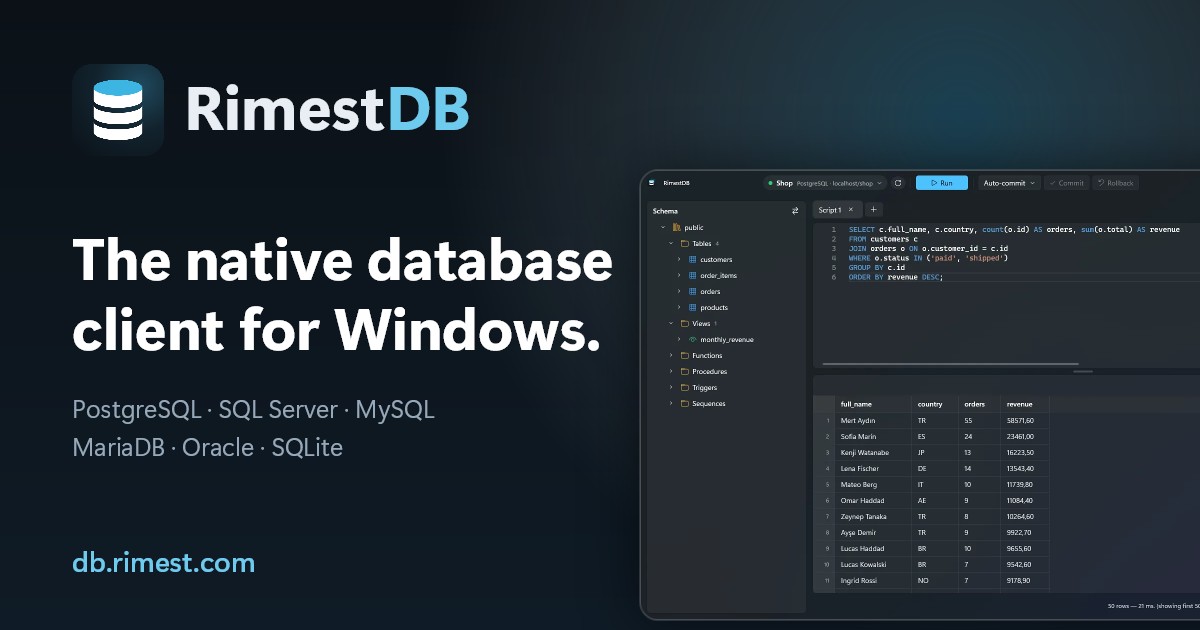The width and height of the screenshot is (1200, 630).
Task: Click the Functions folder icon
Action: (685, 355)
